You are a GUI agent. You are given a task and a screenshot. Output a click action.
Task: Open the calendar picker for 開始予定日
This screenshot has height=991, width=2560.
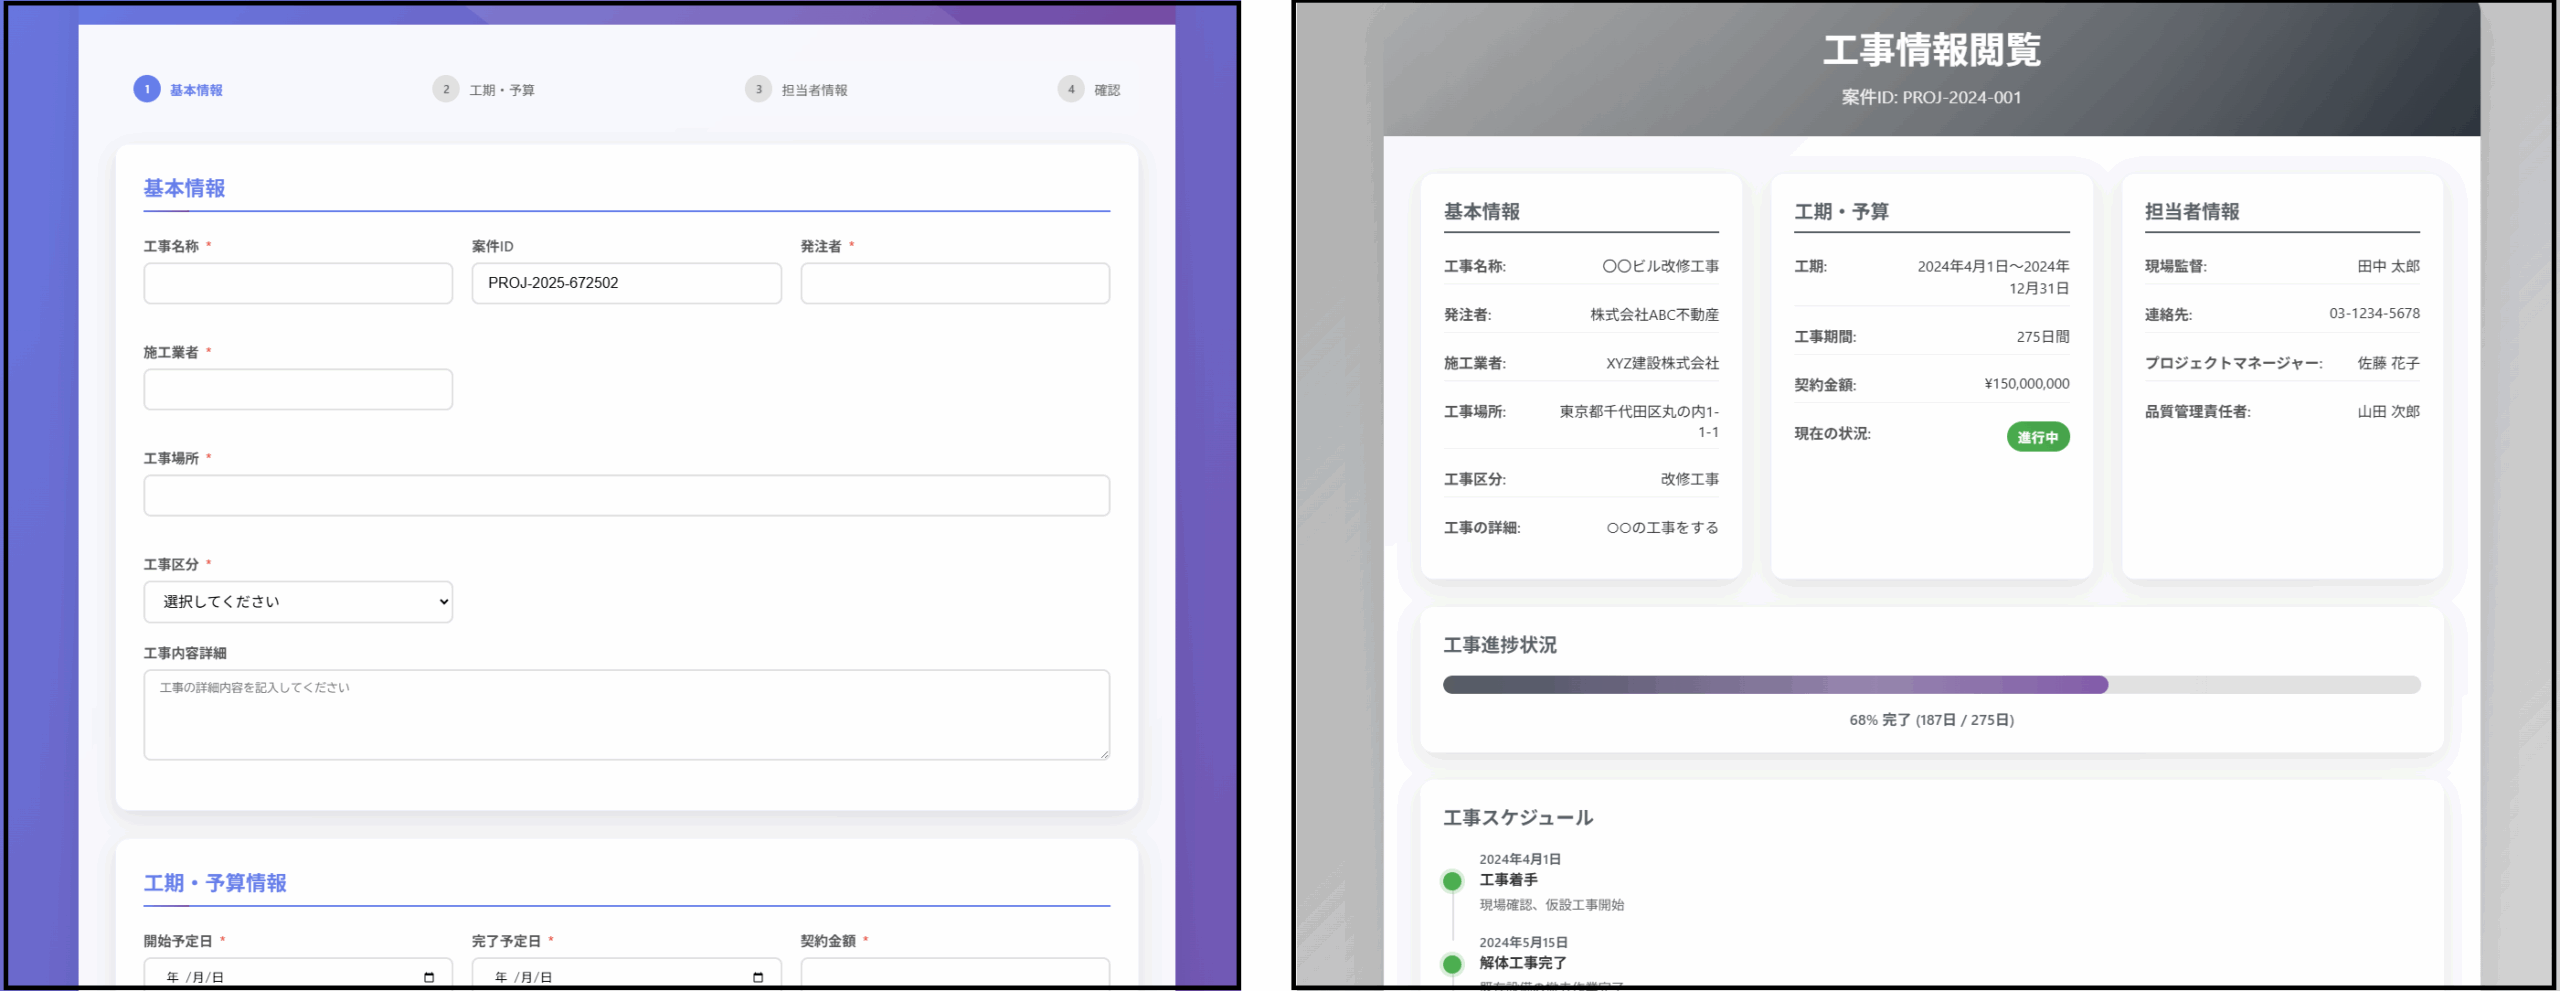click(428, 975)
